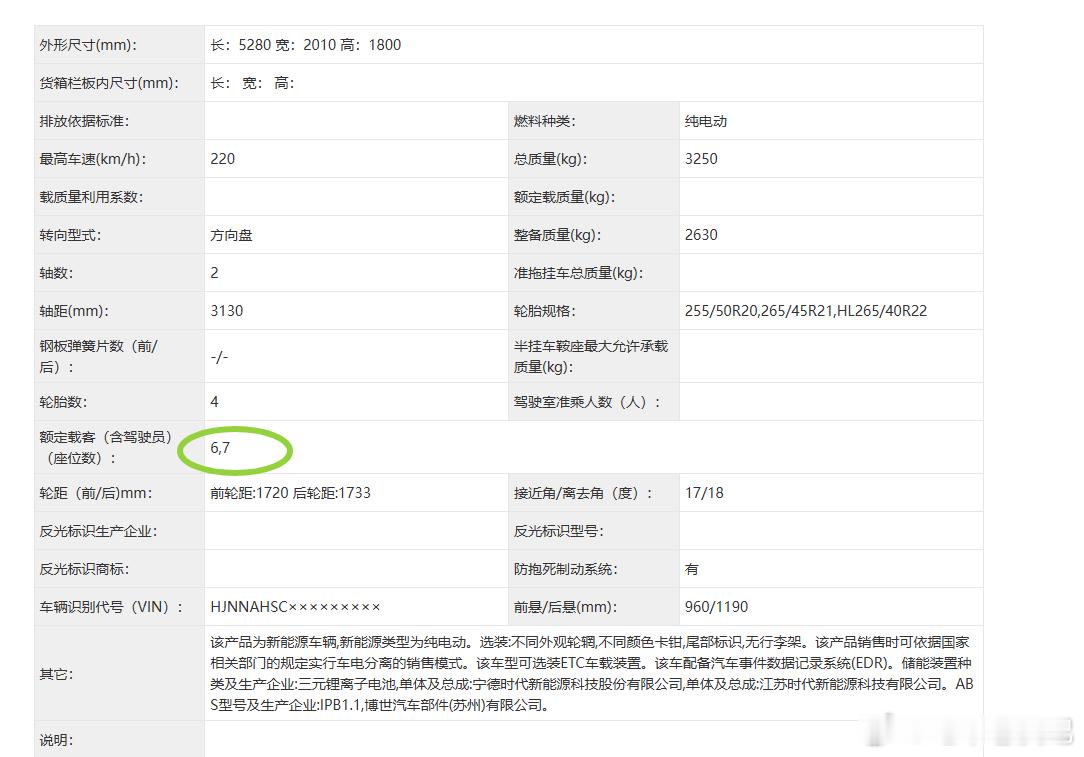Select the top speed value 220
The width and height of the screenshot is (1084, 757).
tap(223, 159)
